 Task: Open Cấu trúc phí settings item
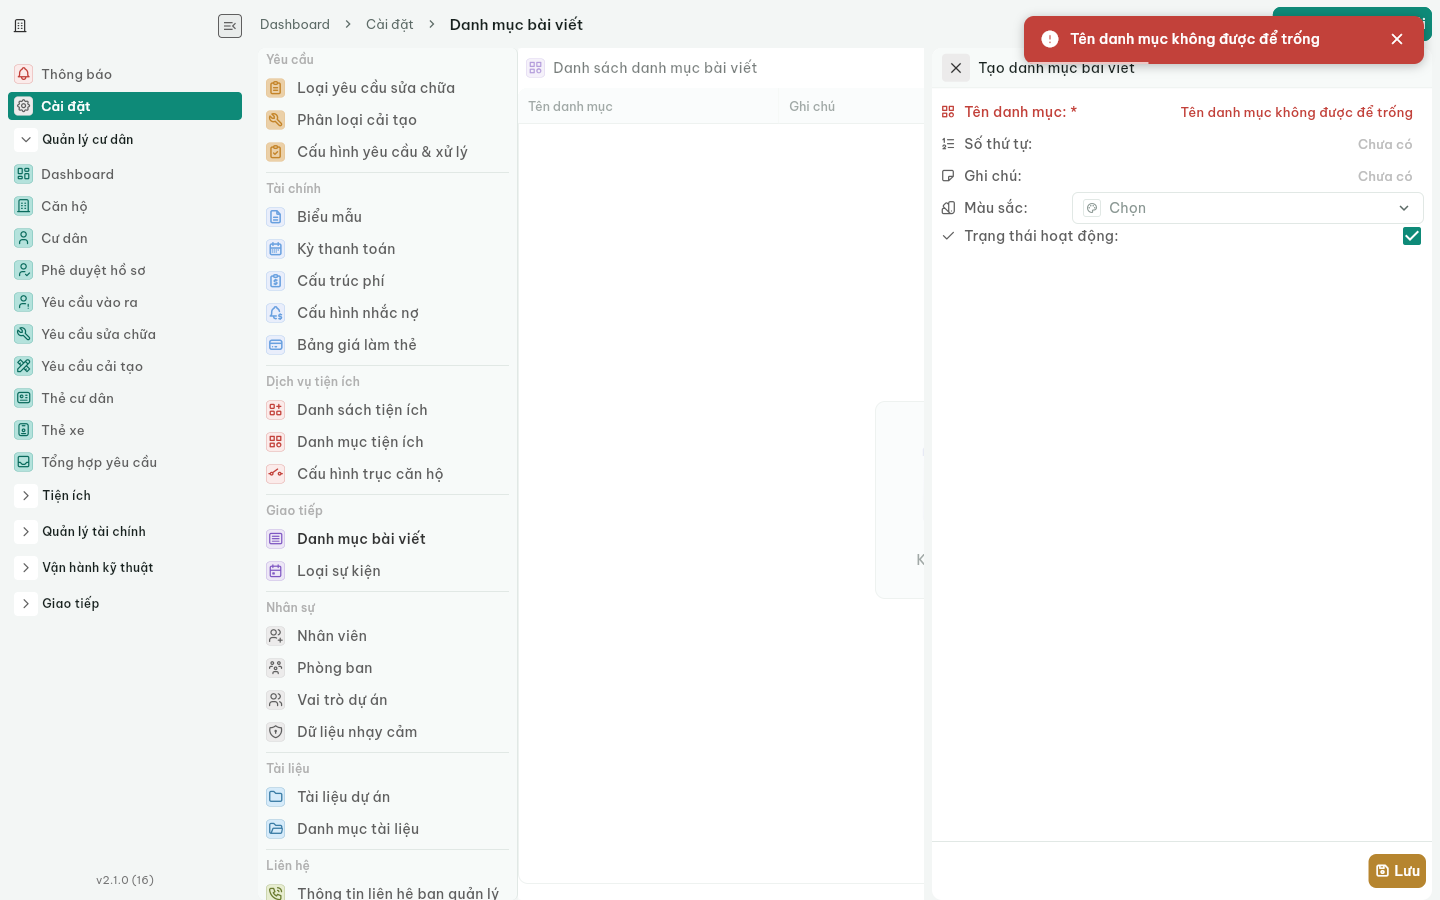[x=387, y=281]
